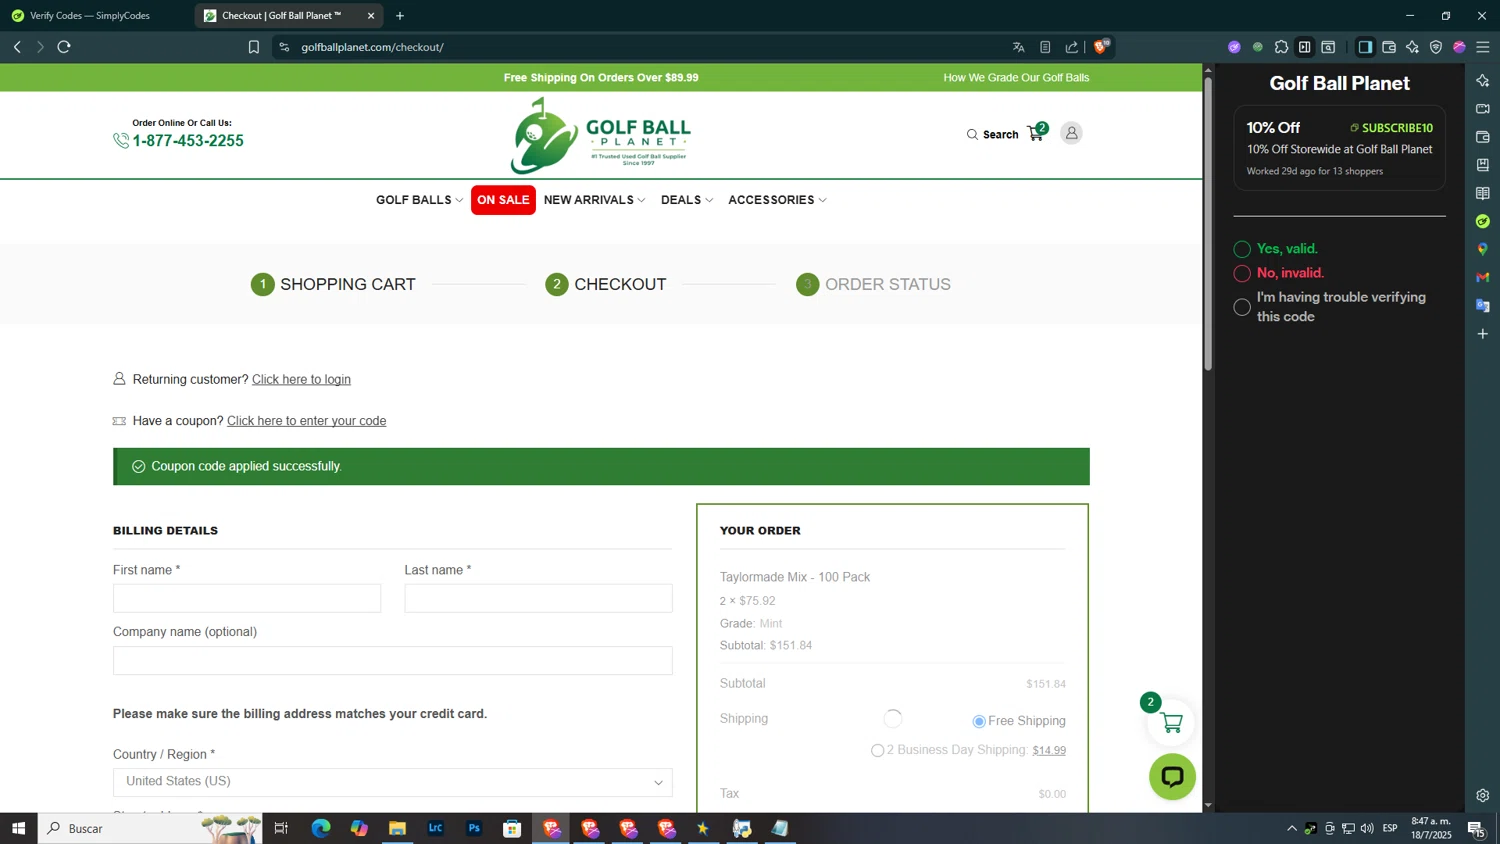
Task: Click 'Click here to login' link
Action: point(301,379)
